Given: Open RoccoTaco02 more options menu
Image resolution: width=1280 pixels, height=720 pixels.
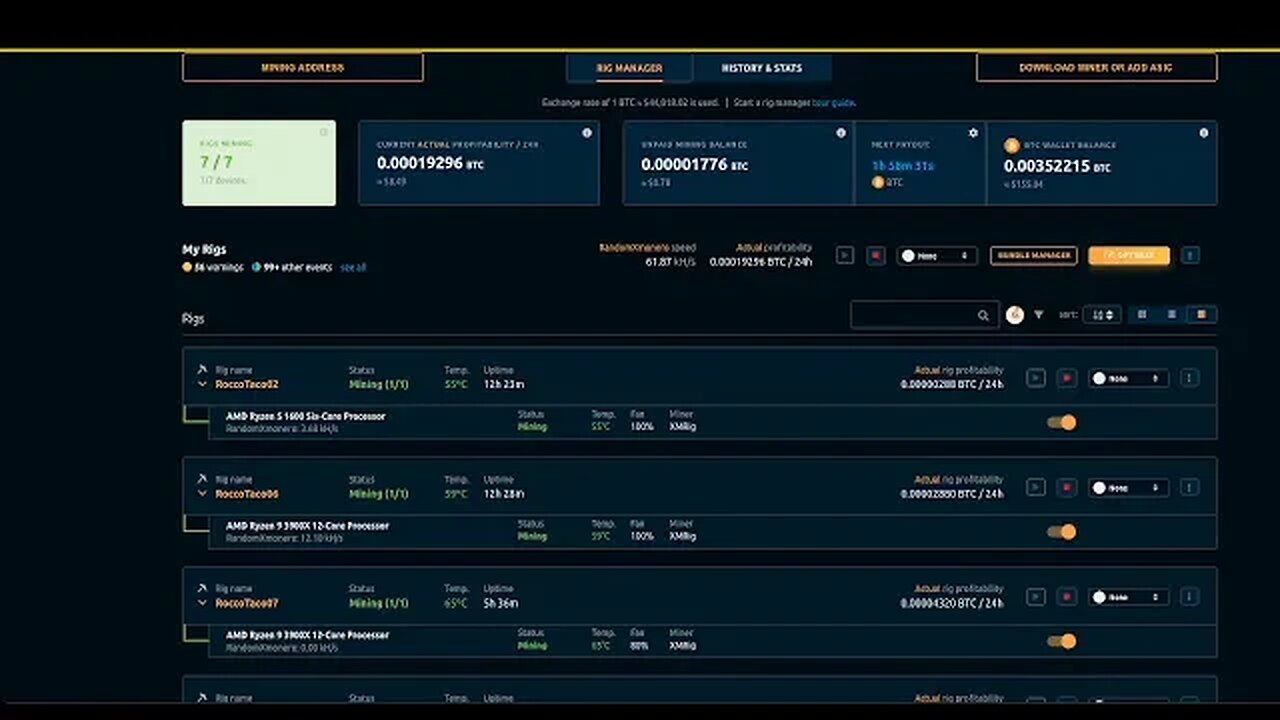Looking at the screenshot, I should pos(1190,378).
